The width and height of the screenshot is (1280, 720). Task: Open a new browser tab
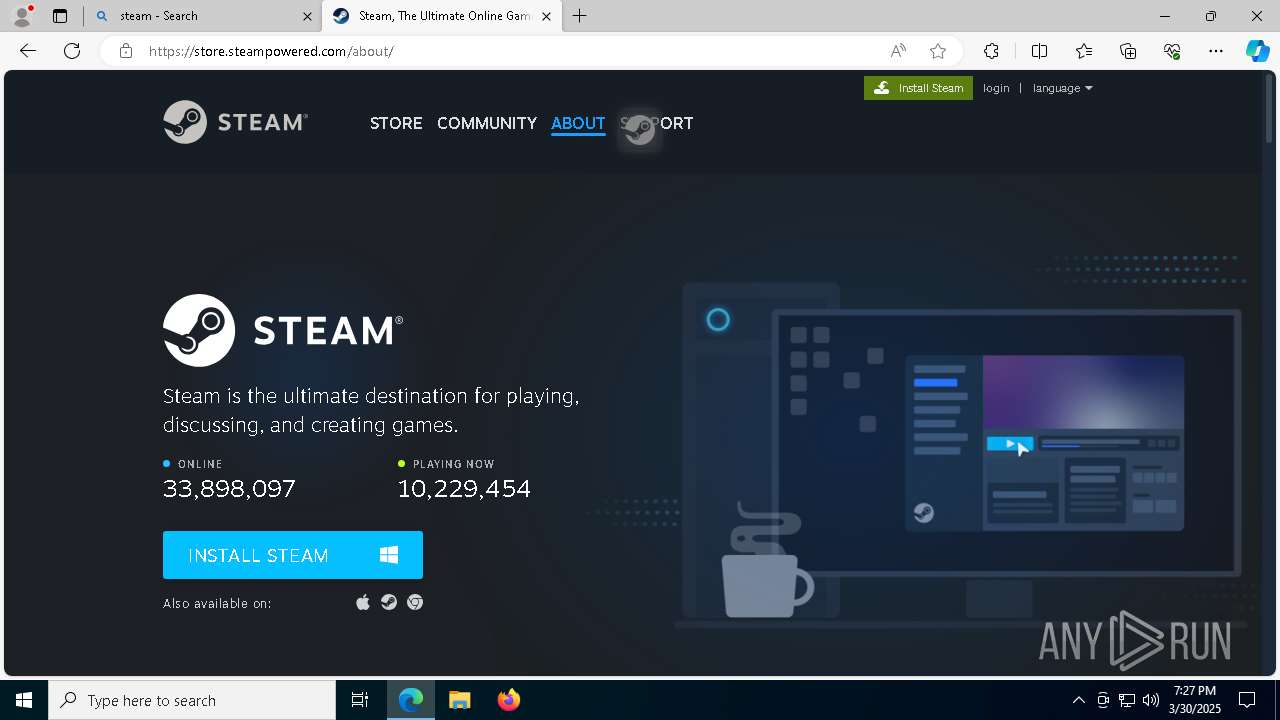(x=580, y=16)
